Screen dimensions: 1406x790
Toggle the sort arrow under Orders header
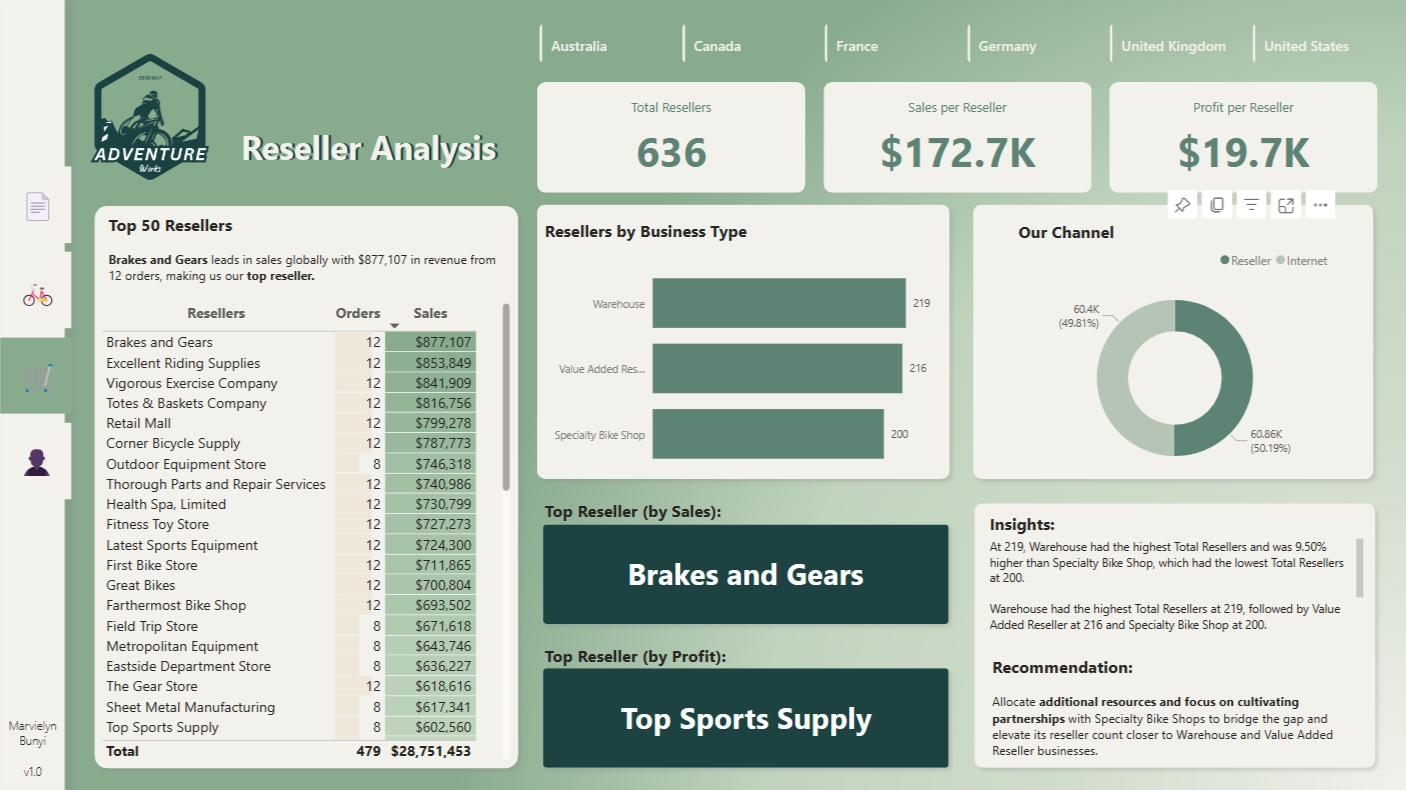pos(394,326)
